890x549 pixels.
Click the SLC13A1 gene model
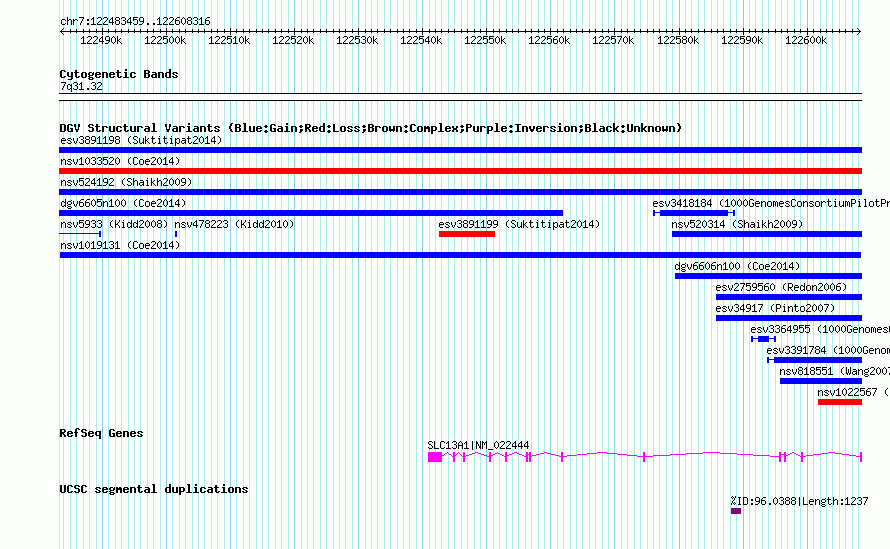point(645,457)
